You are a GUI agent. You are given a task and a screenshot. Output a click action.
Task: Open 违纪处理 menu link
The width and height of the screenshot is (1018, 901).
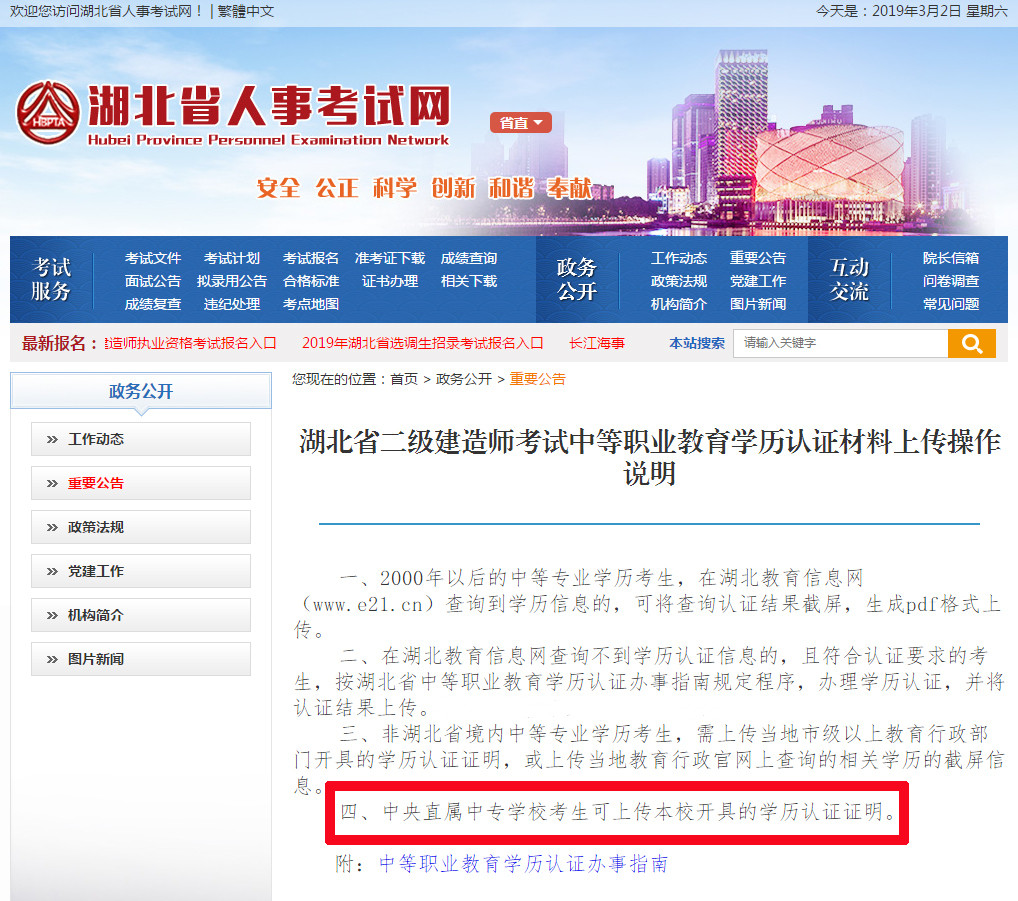point(232,304)
